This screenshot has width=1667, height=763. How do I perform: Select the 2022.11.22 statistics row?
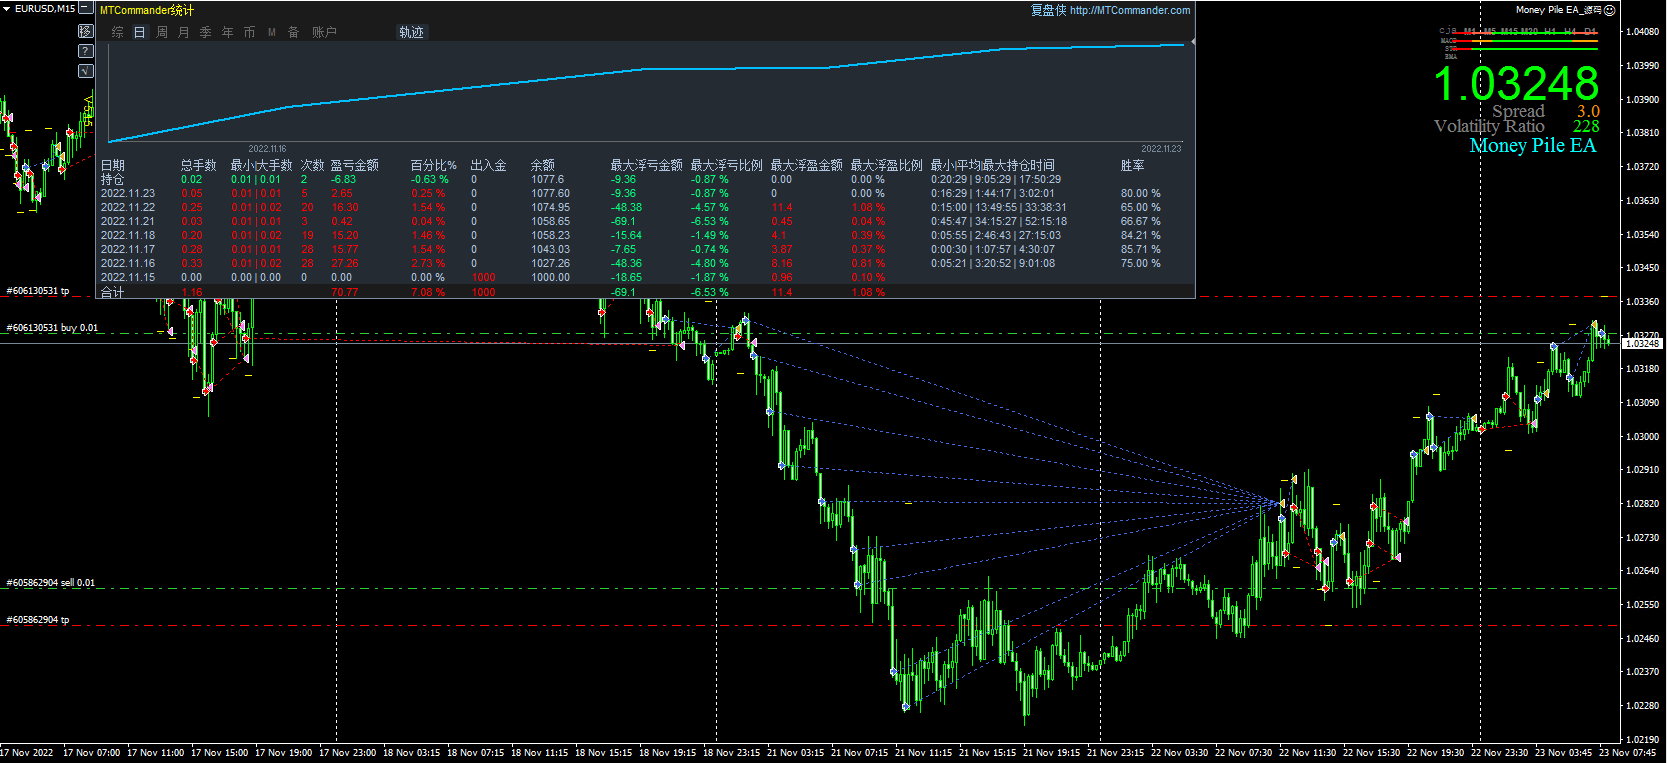point(631,207)
